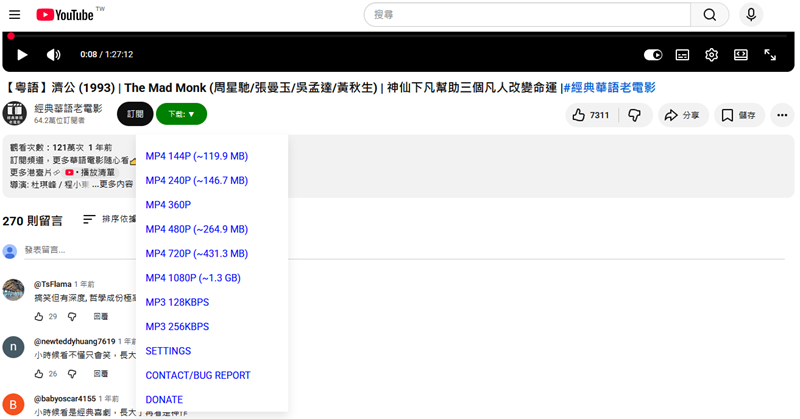Image resolution: width=800 pixels, height=419 pixels.
Task: Click the search magnifier button
Action: click(710, 15)
